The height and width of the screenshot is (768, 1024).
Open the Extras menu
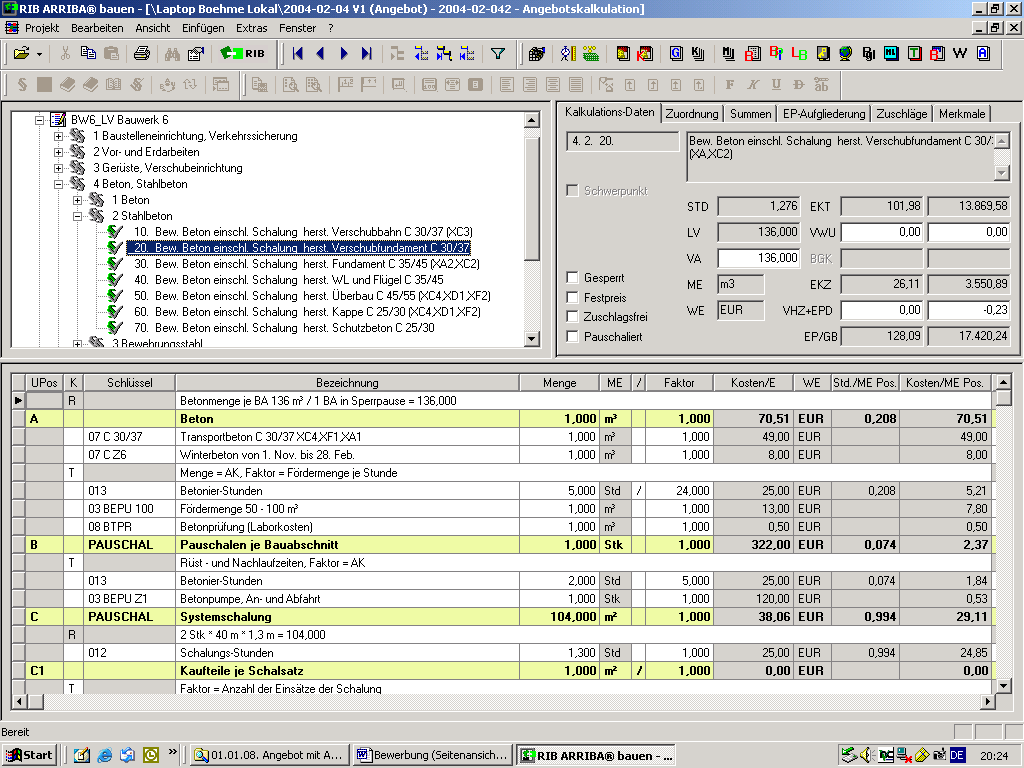(x=251, y=28)
